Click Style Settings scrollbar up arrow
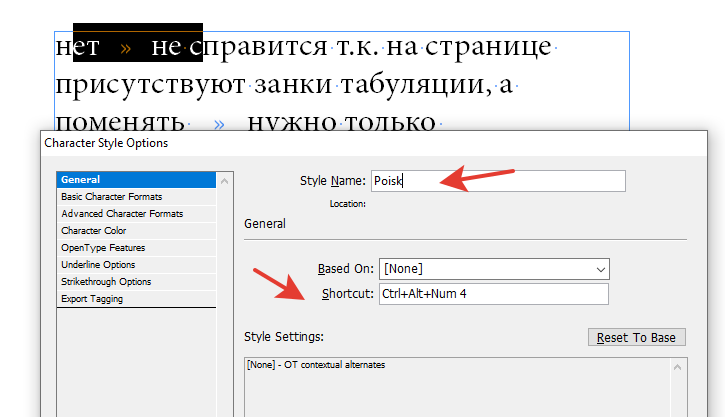Image resolution: width=725 pixels, height=417 pixels. coord(677,368)
